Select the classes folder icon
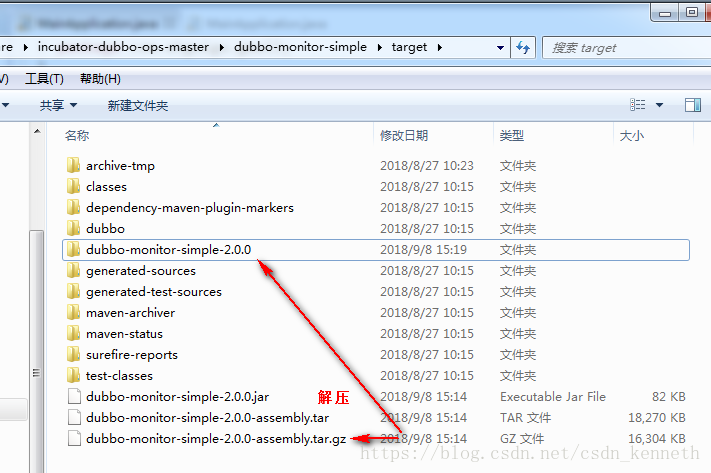 point(73,186)
